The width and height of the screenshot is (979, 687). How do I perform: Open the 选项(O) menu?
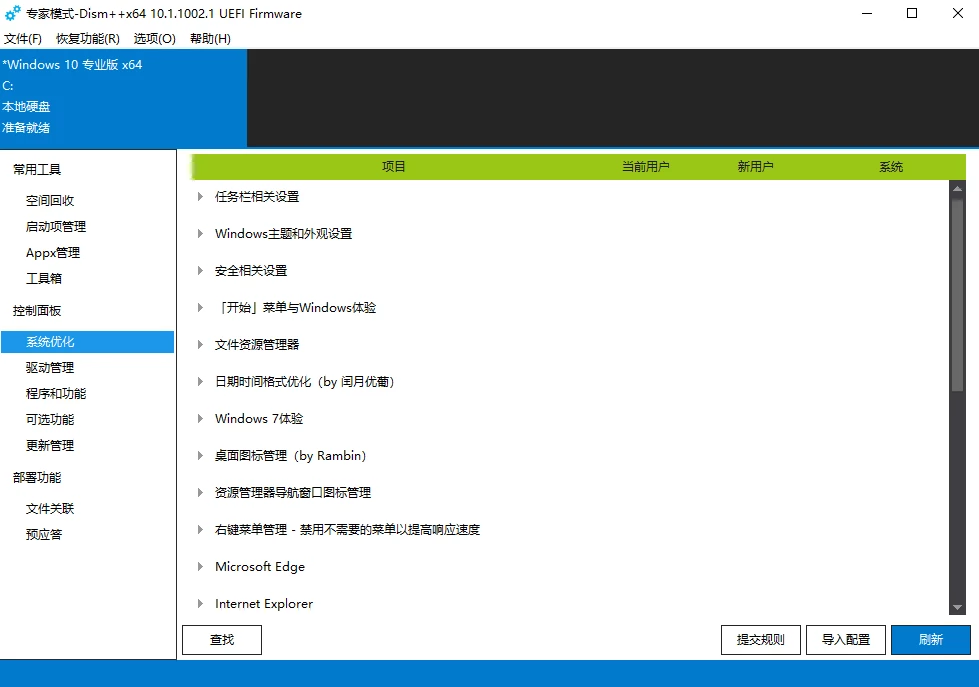point(154,39)
